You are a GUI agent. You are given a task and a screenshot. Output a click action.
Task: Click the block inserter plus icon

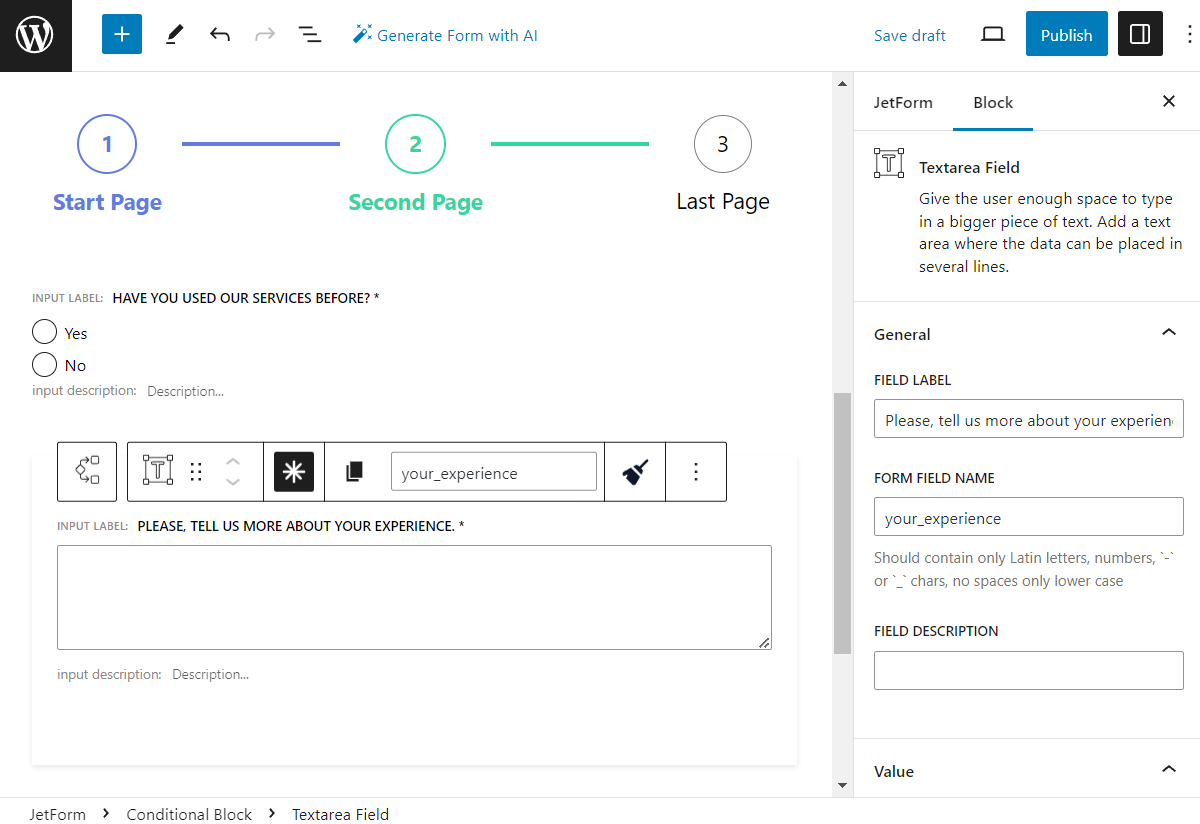[x=121, y=33]
